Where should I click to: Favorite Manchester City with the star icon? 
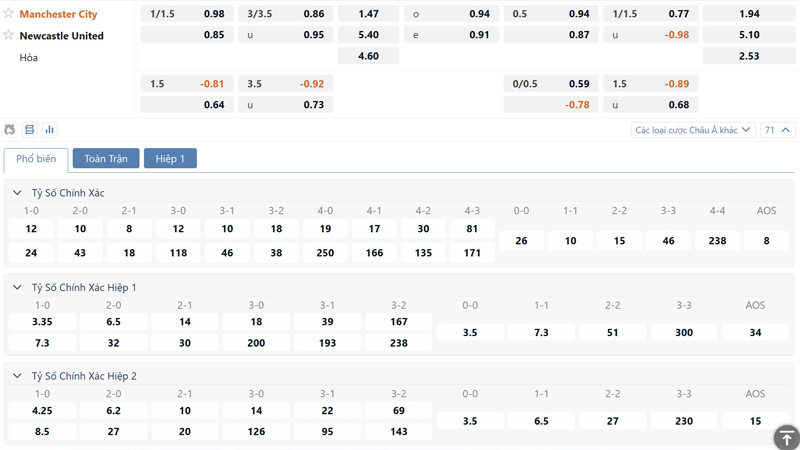[9, 14]
